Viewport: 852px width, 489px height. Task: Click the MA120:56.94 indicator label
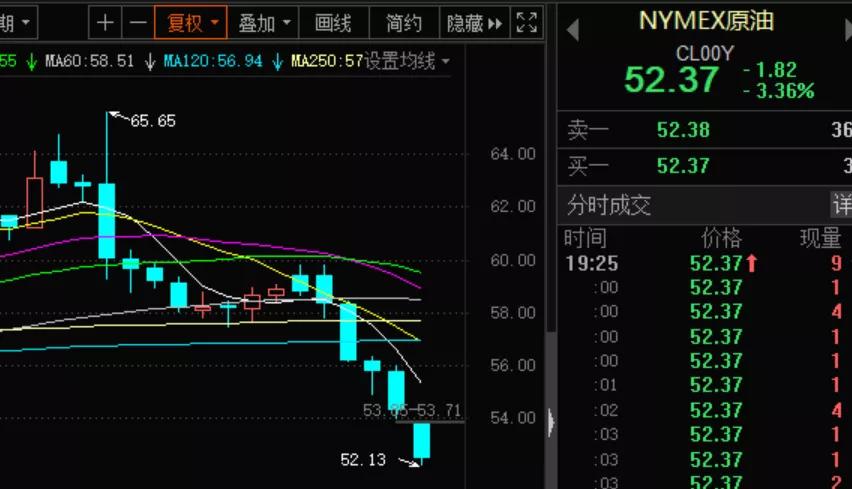[x=213, y=61]
